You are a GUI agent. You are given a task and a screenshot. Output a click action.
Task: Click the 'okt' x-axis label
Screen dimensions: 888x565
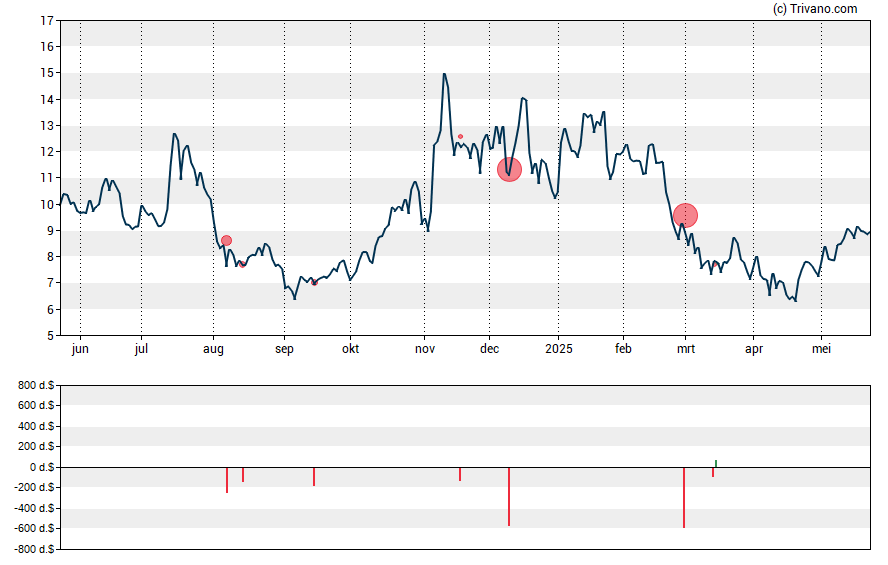350,349
